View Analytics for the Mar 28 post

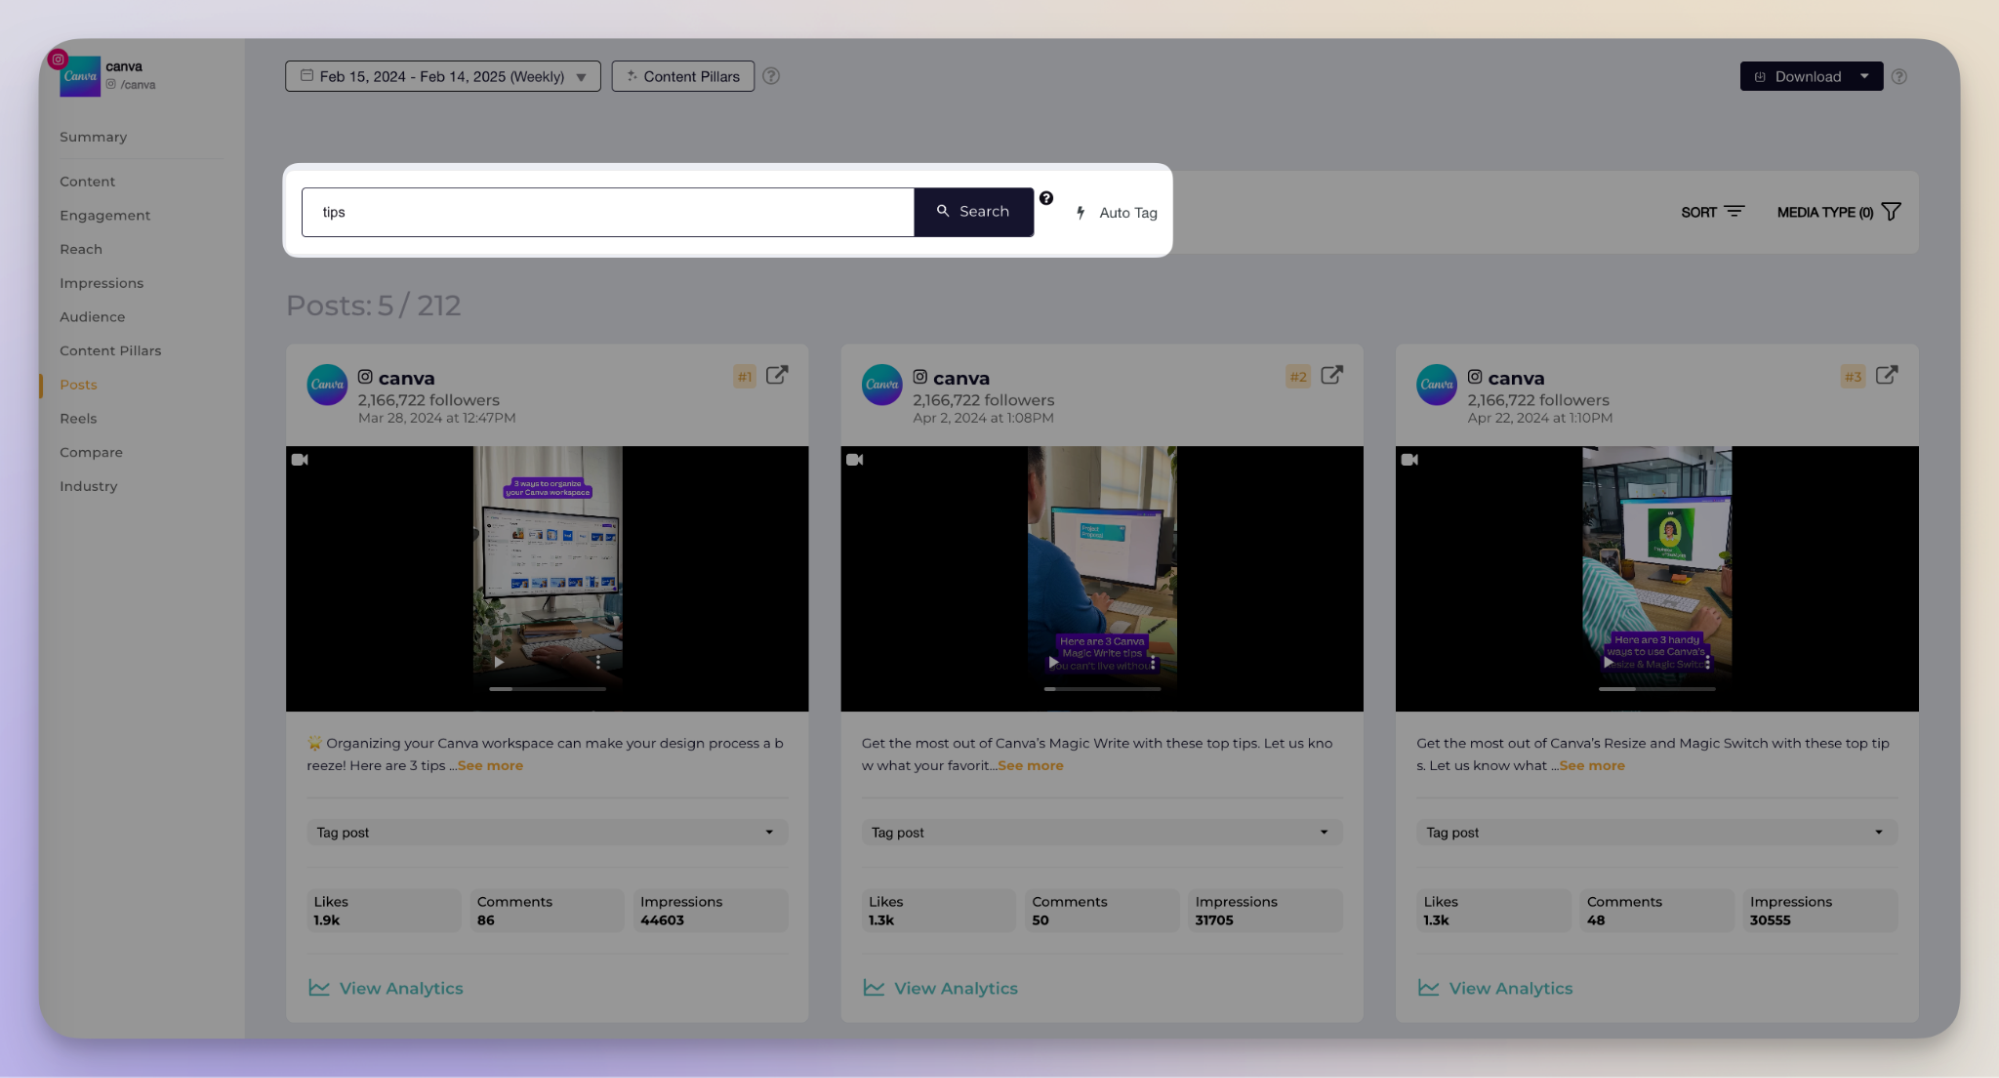coord(386,988)
